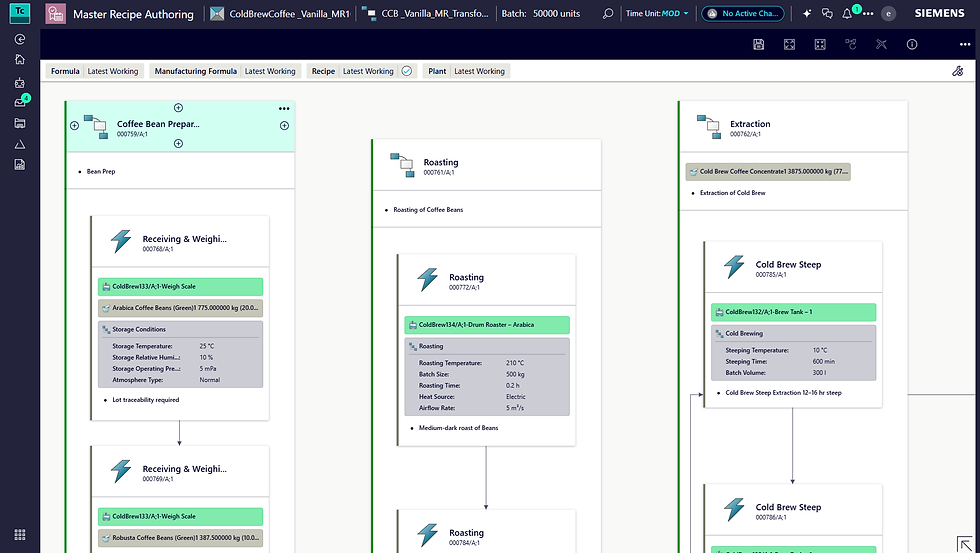Click the Robusta Coffee Beans (Green) material chip
Viewport: 980px width, 553px height.
[181, 538]
